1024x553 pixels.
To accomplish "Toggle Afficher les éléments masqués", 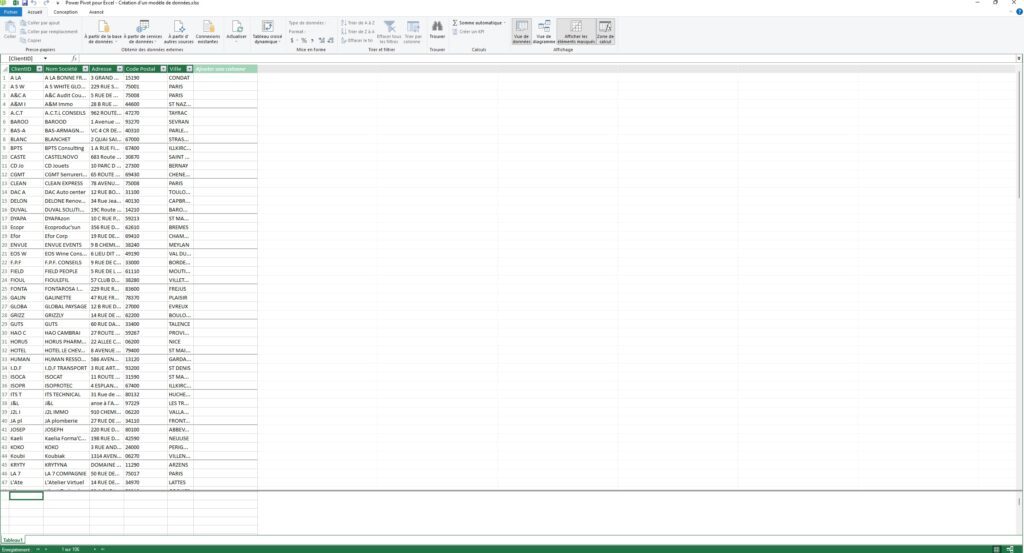I will click(x=576, y=31).
